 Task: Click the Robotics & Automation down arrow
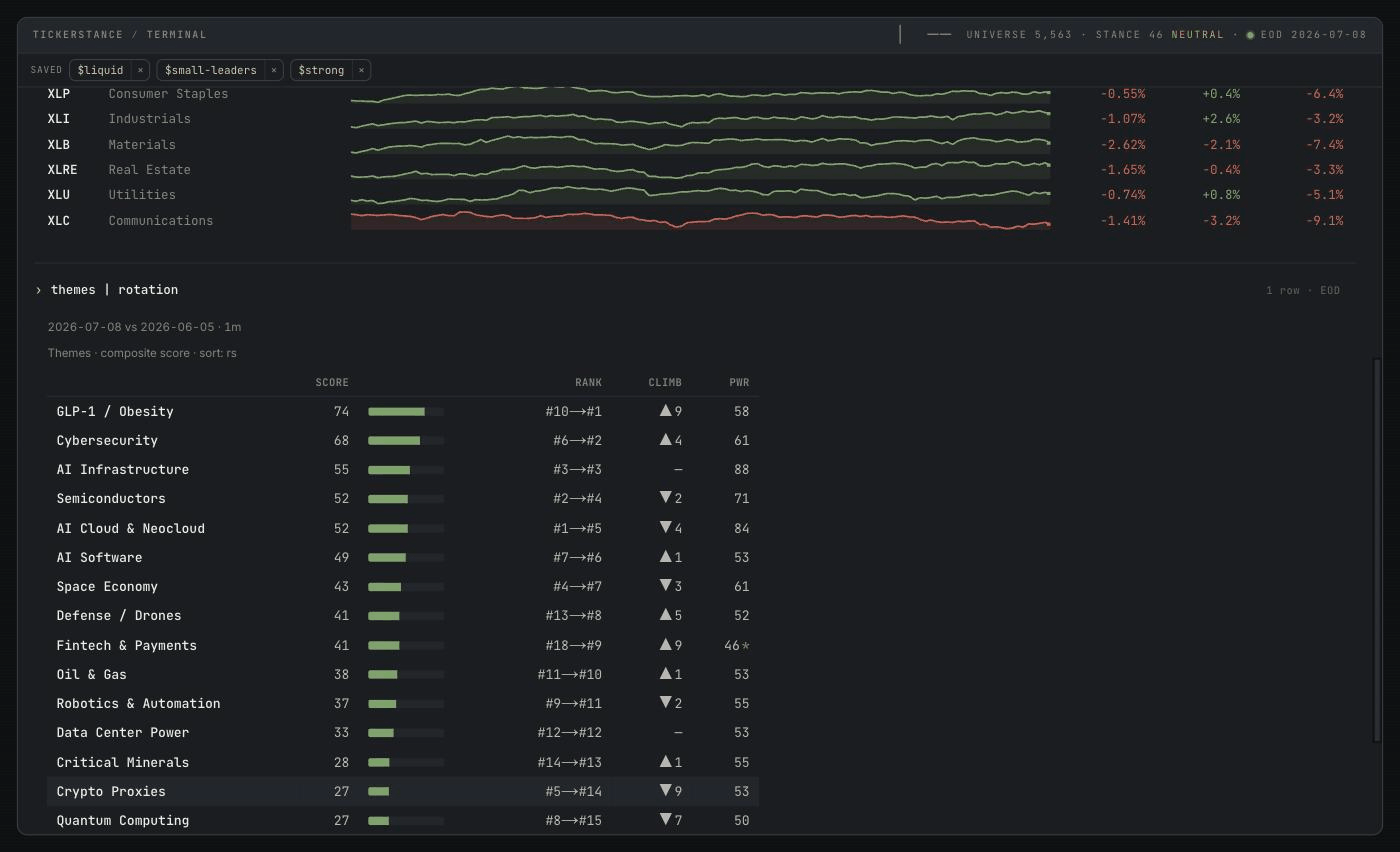[x=665, y=703]
